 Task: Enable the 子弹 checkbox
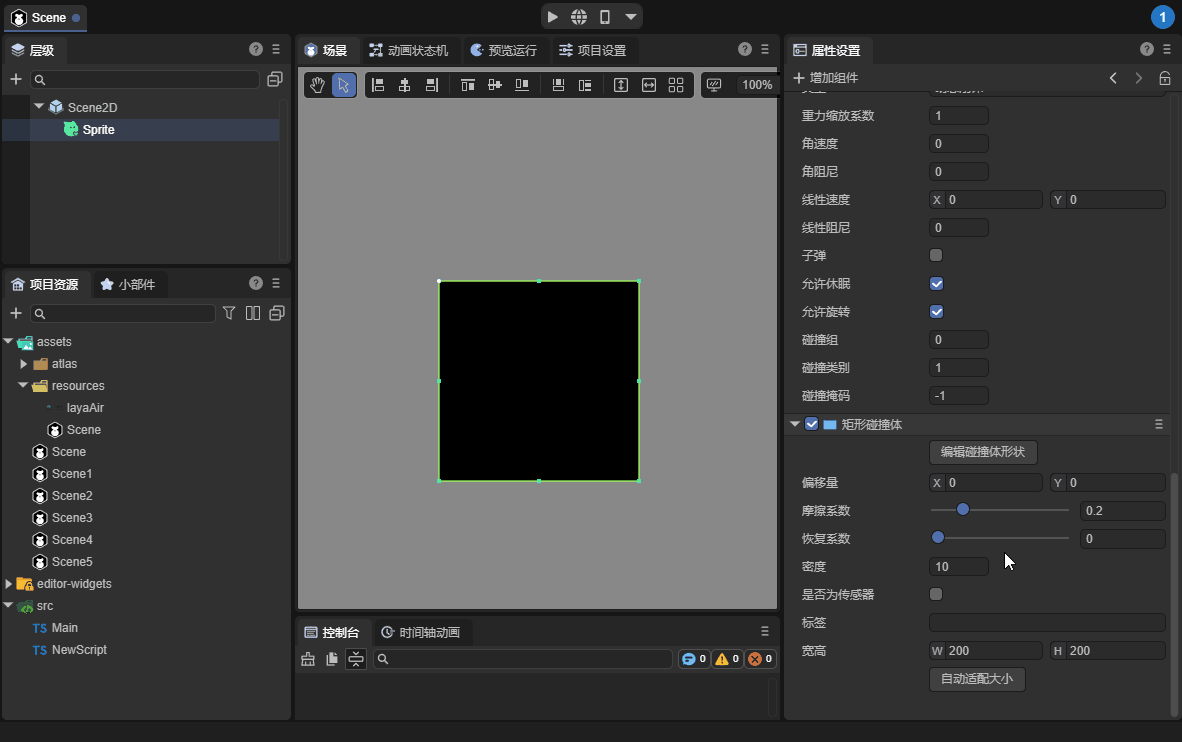click(936, 255)
